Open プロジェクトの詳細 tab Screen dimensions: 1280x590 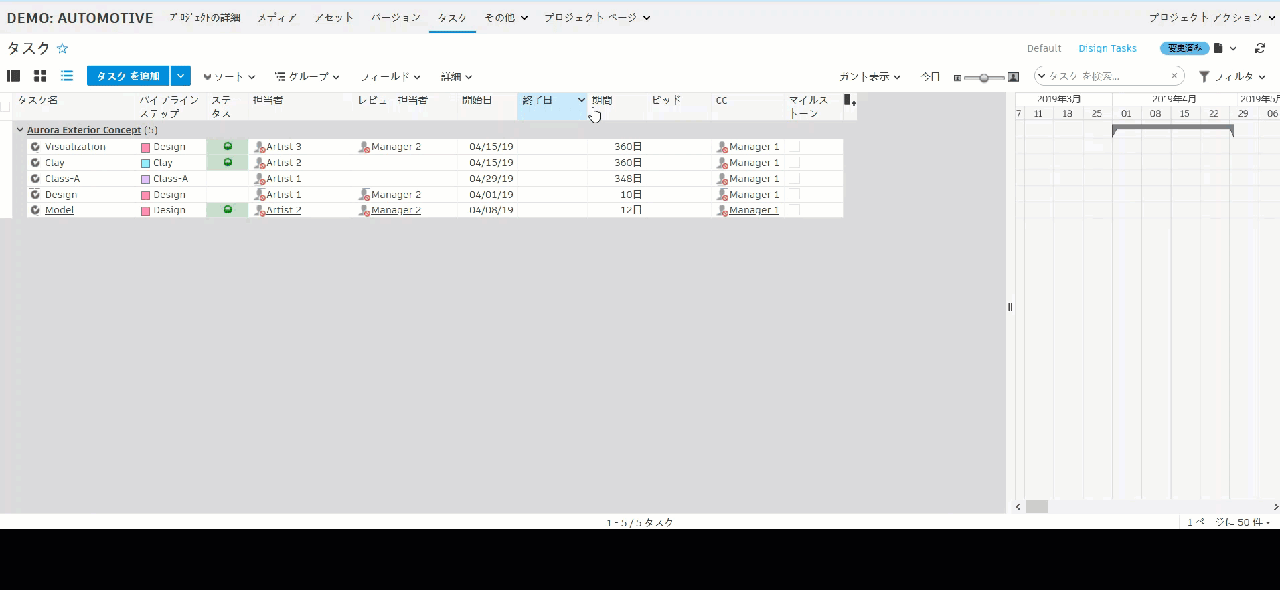click(204, 17)
